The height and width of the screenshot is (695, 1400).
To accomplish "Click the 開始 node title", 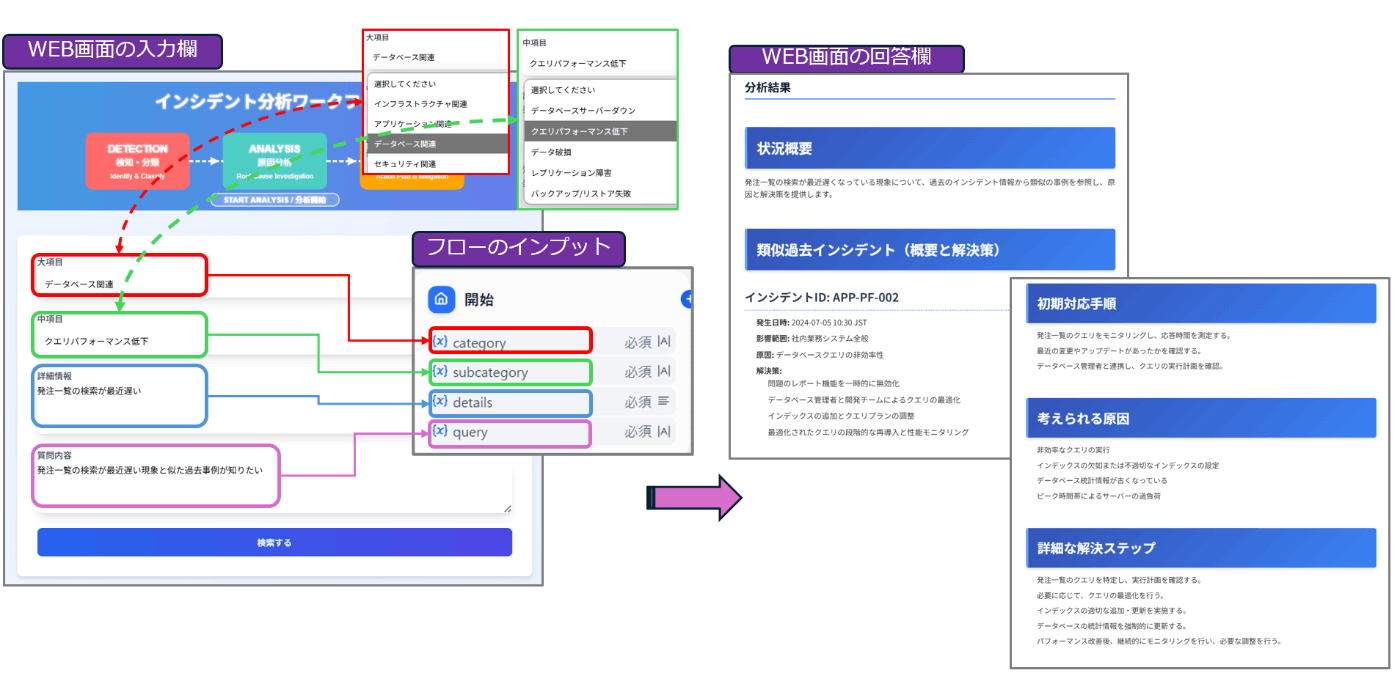I will coord(479,299).
